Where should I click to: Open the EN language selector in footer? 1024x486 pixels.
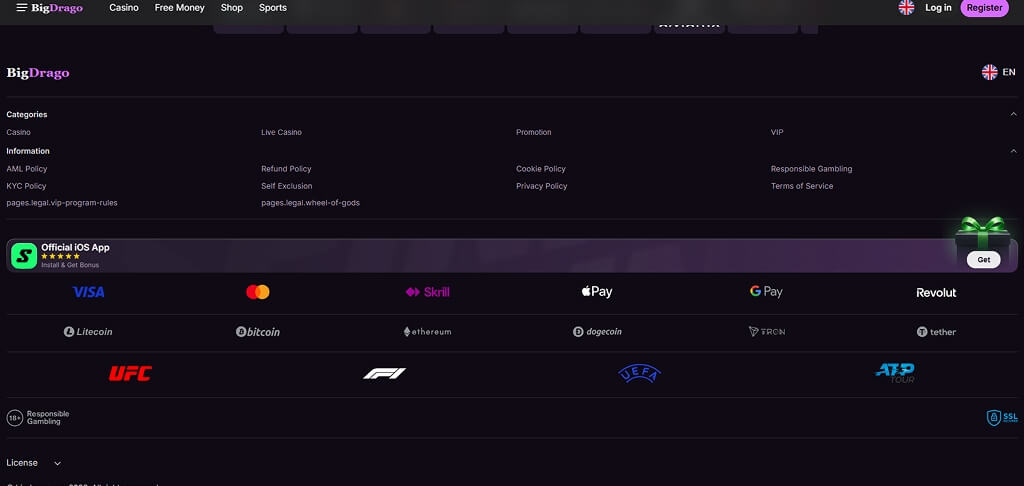click(999, 73)
